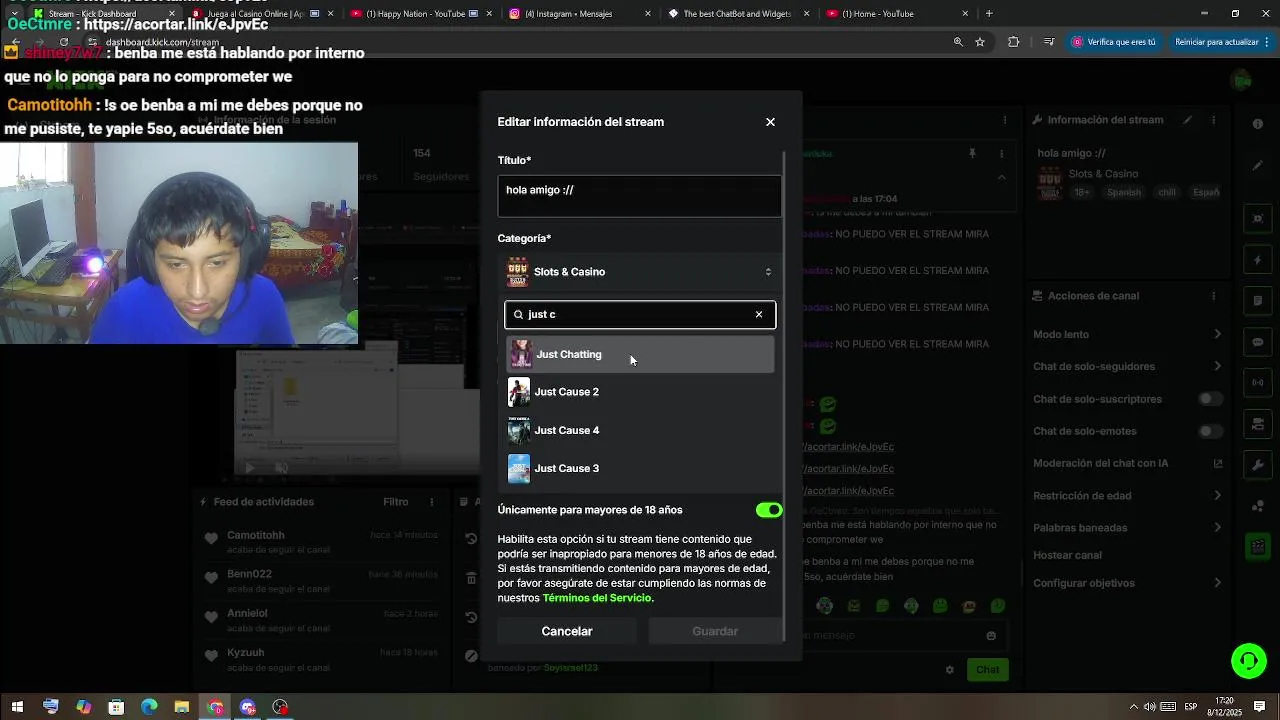Select Just Chatting from category results
The image size is (1280, 720).
pyautogui.click(x=640, y=354)
